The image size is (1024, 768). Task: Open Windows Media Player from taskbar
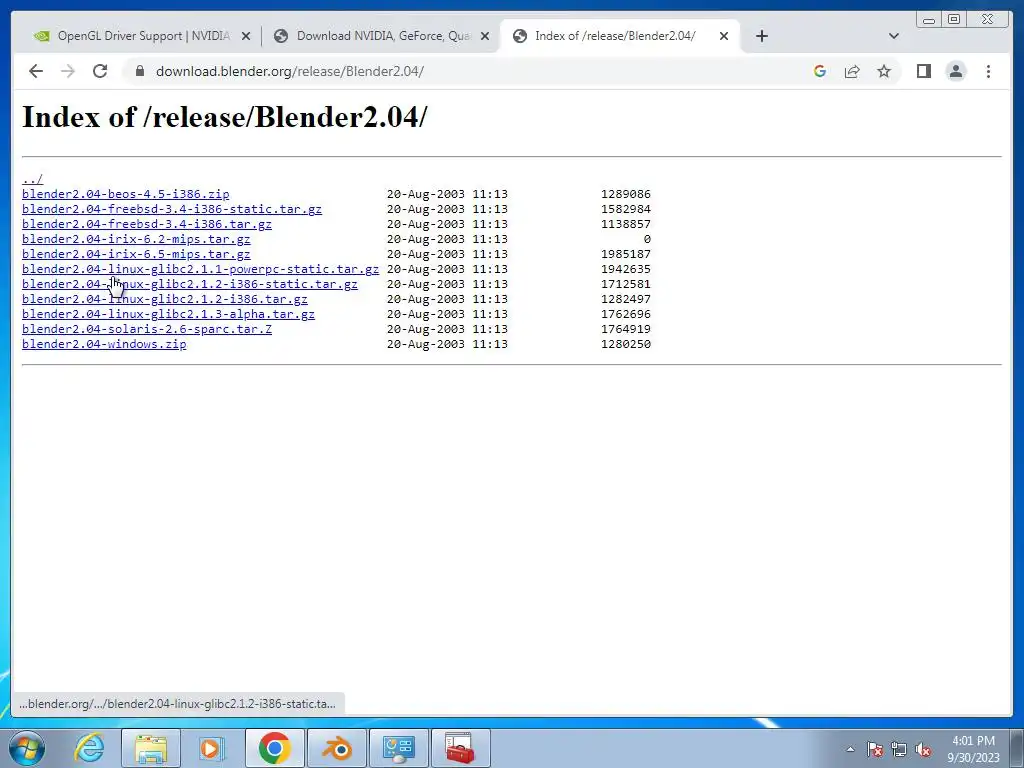(x=212, y=748)
